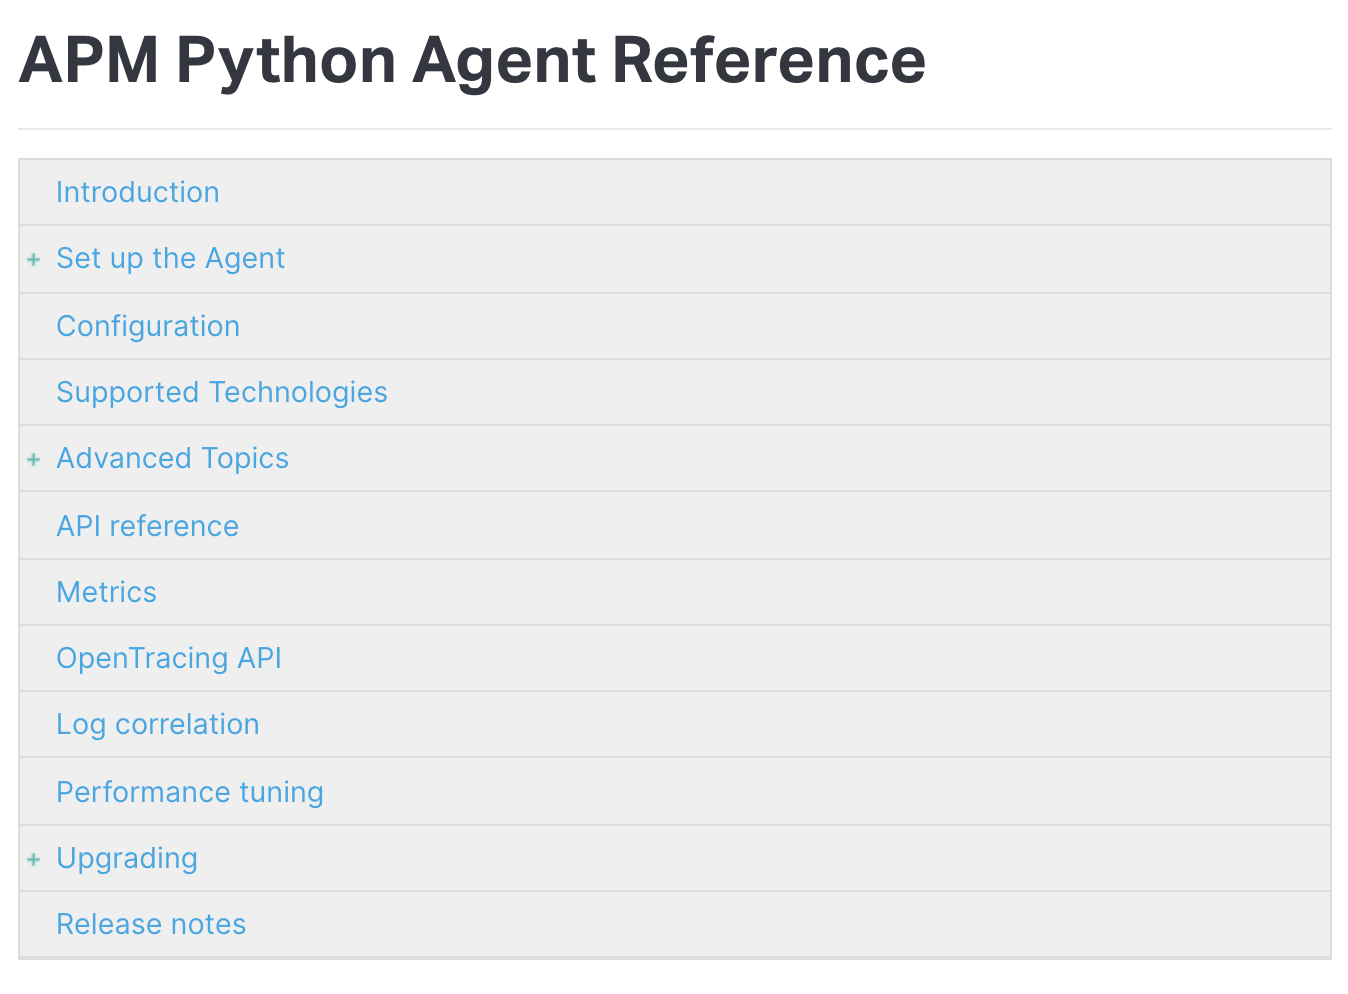The width and height of the screenshot is (1348, 994).
Task: Expand the Set up the Agent section
Action: 34,260
